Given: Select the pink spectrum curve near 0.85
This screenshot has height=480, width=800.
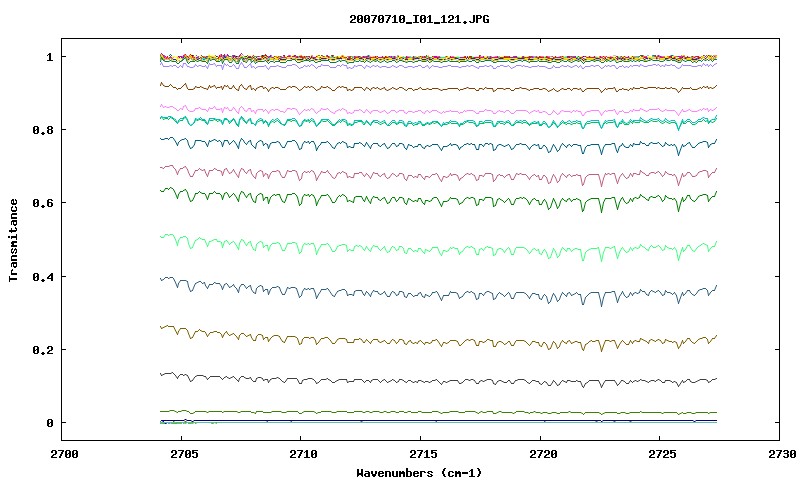Looking at the screenshot, I should tap(439, 112).
